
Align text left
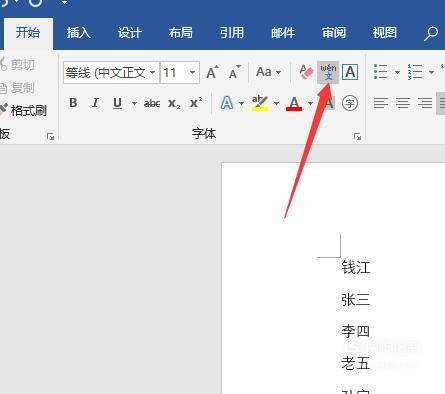point(381,103)
